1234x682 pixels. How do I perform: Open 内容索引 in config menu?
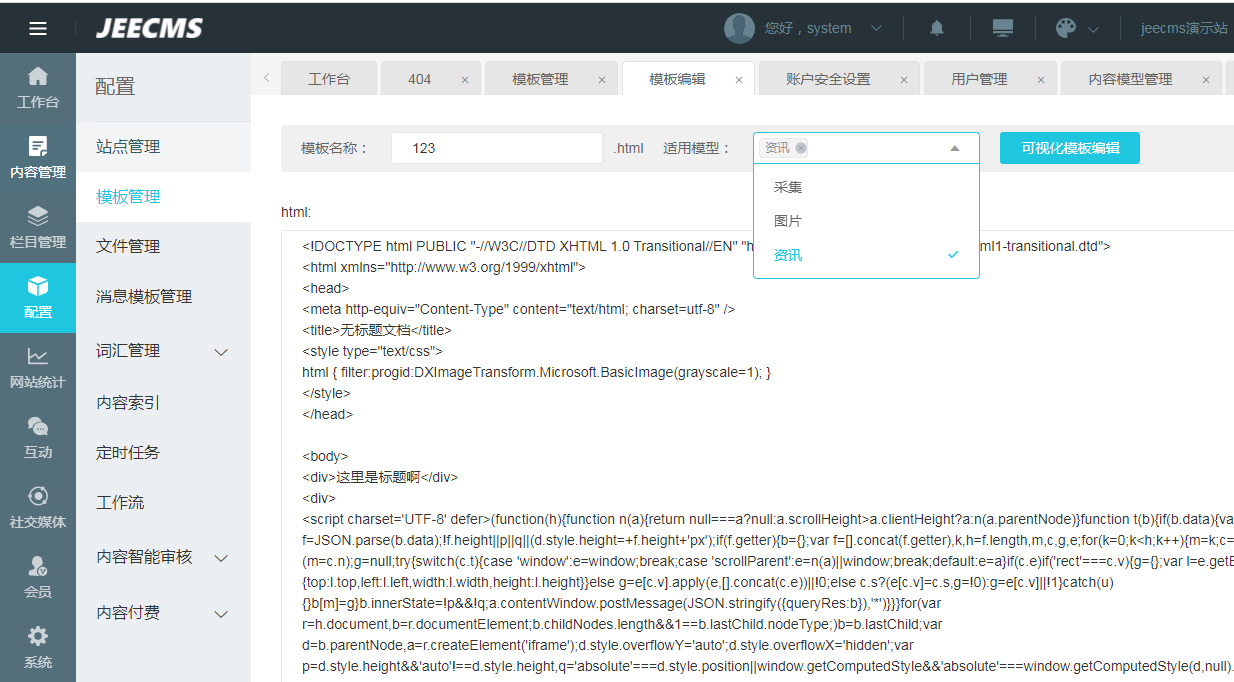[x=163, y=403]
